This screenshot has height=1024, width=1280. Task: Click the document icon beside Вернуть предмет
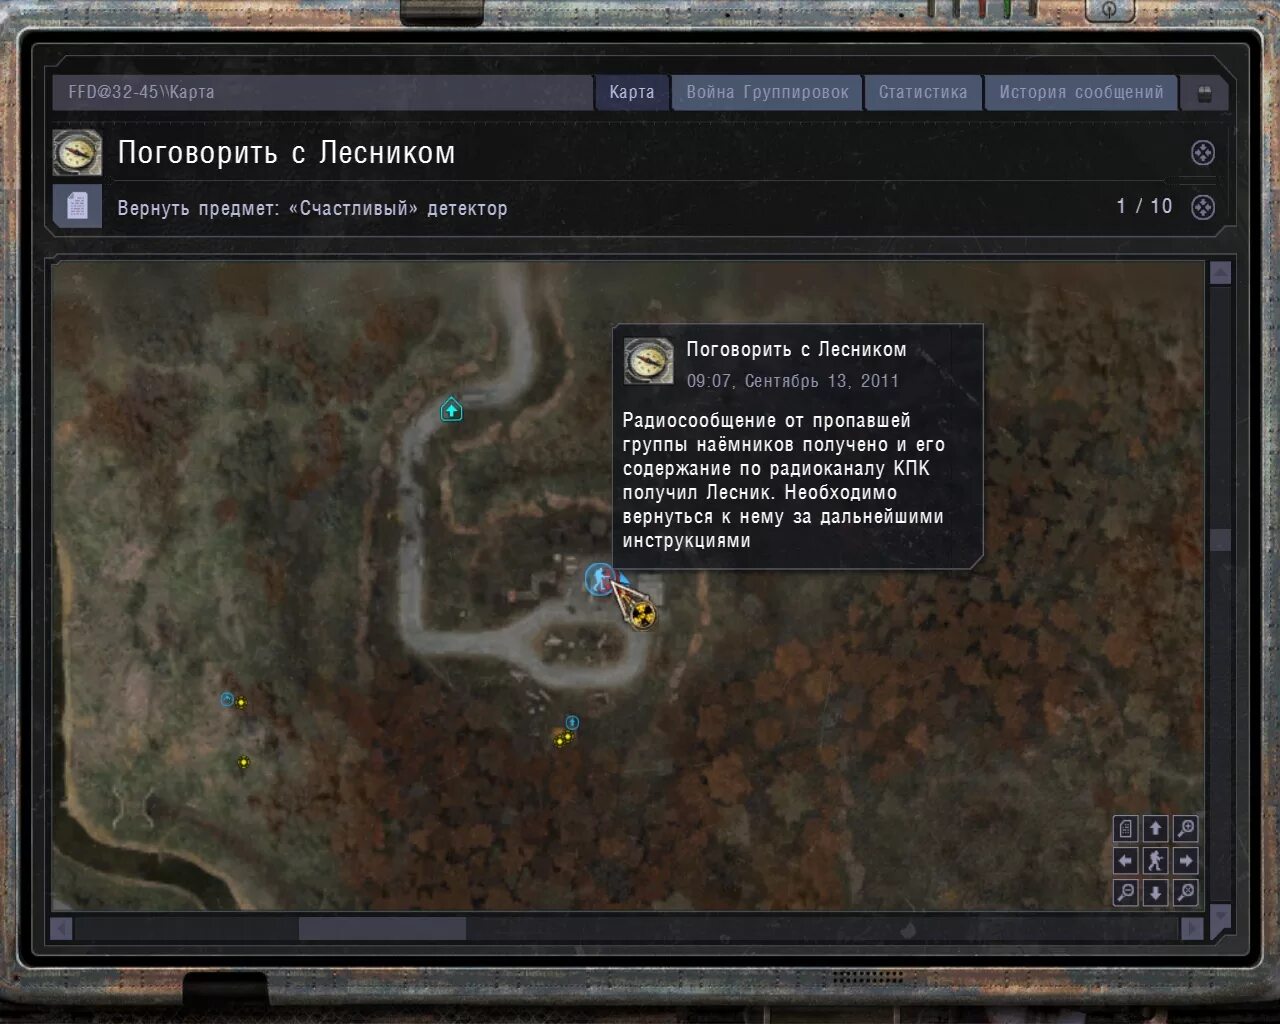point(77,206)
